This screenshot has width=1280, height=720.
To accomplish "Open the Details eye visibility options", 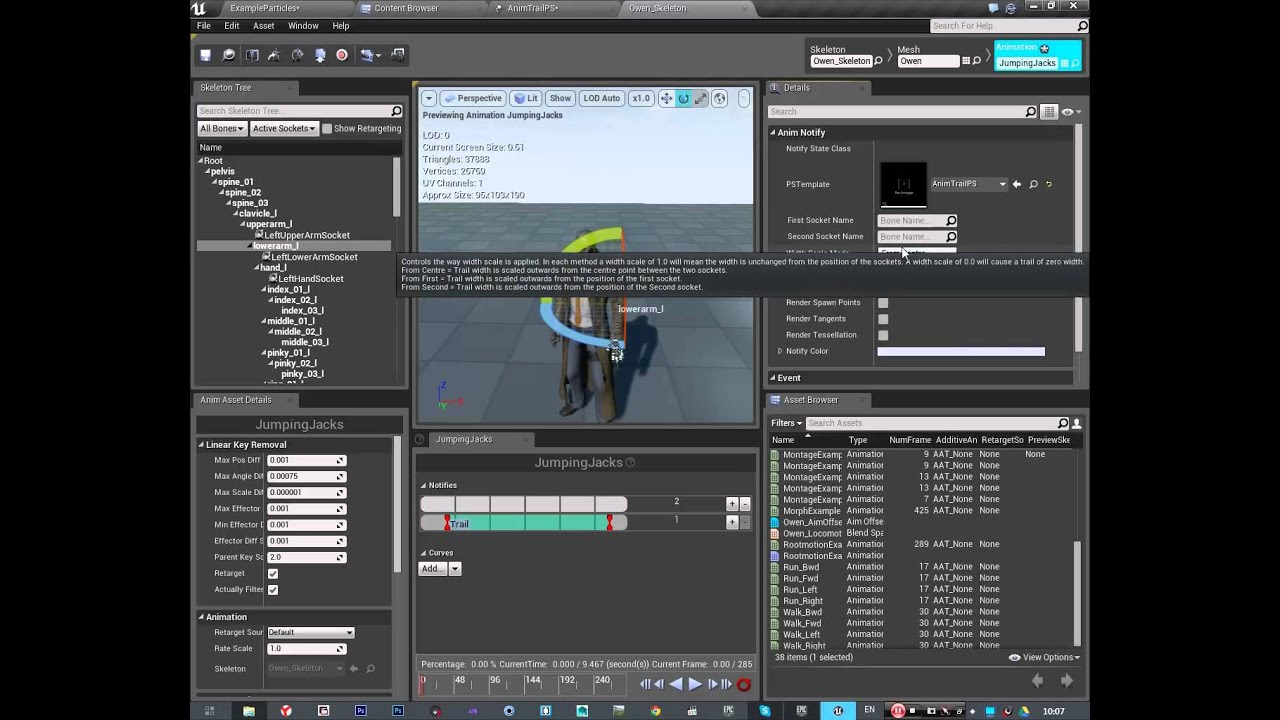I will click(x=1070, y=112).
